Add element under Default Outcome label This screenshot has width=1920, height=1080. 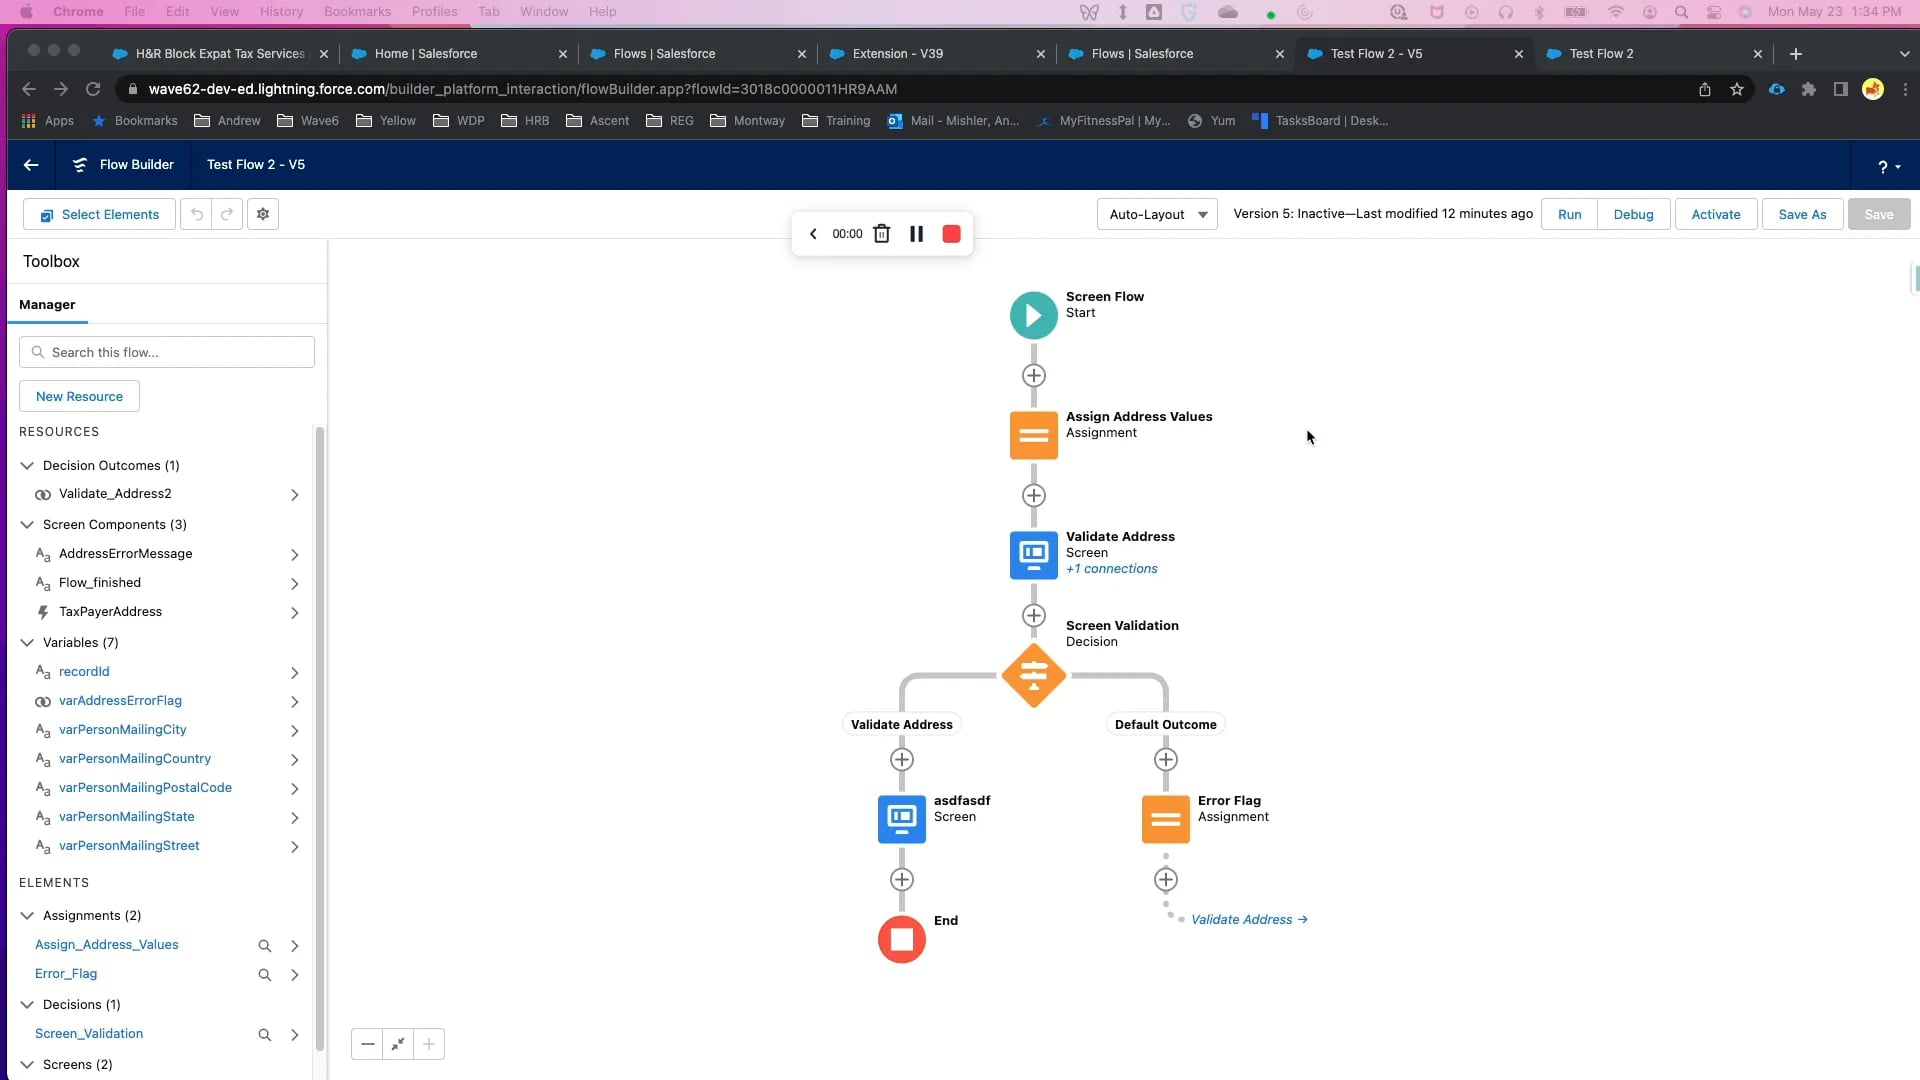[1165, 760]
